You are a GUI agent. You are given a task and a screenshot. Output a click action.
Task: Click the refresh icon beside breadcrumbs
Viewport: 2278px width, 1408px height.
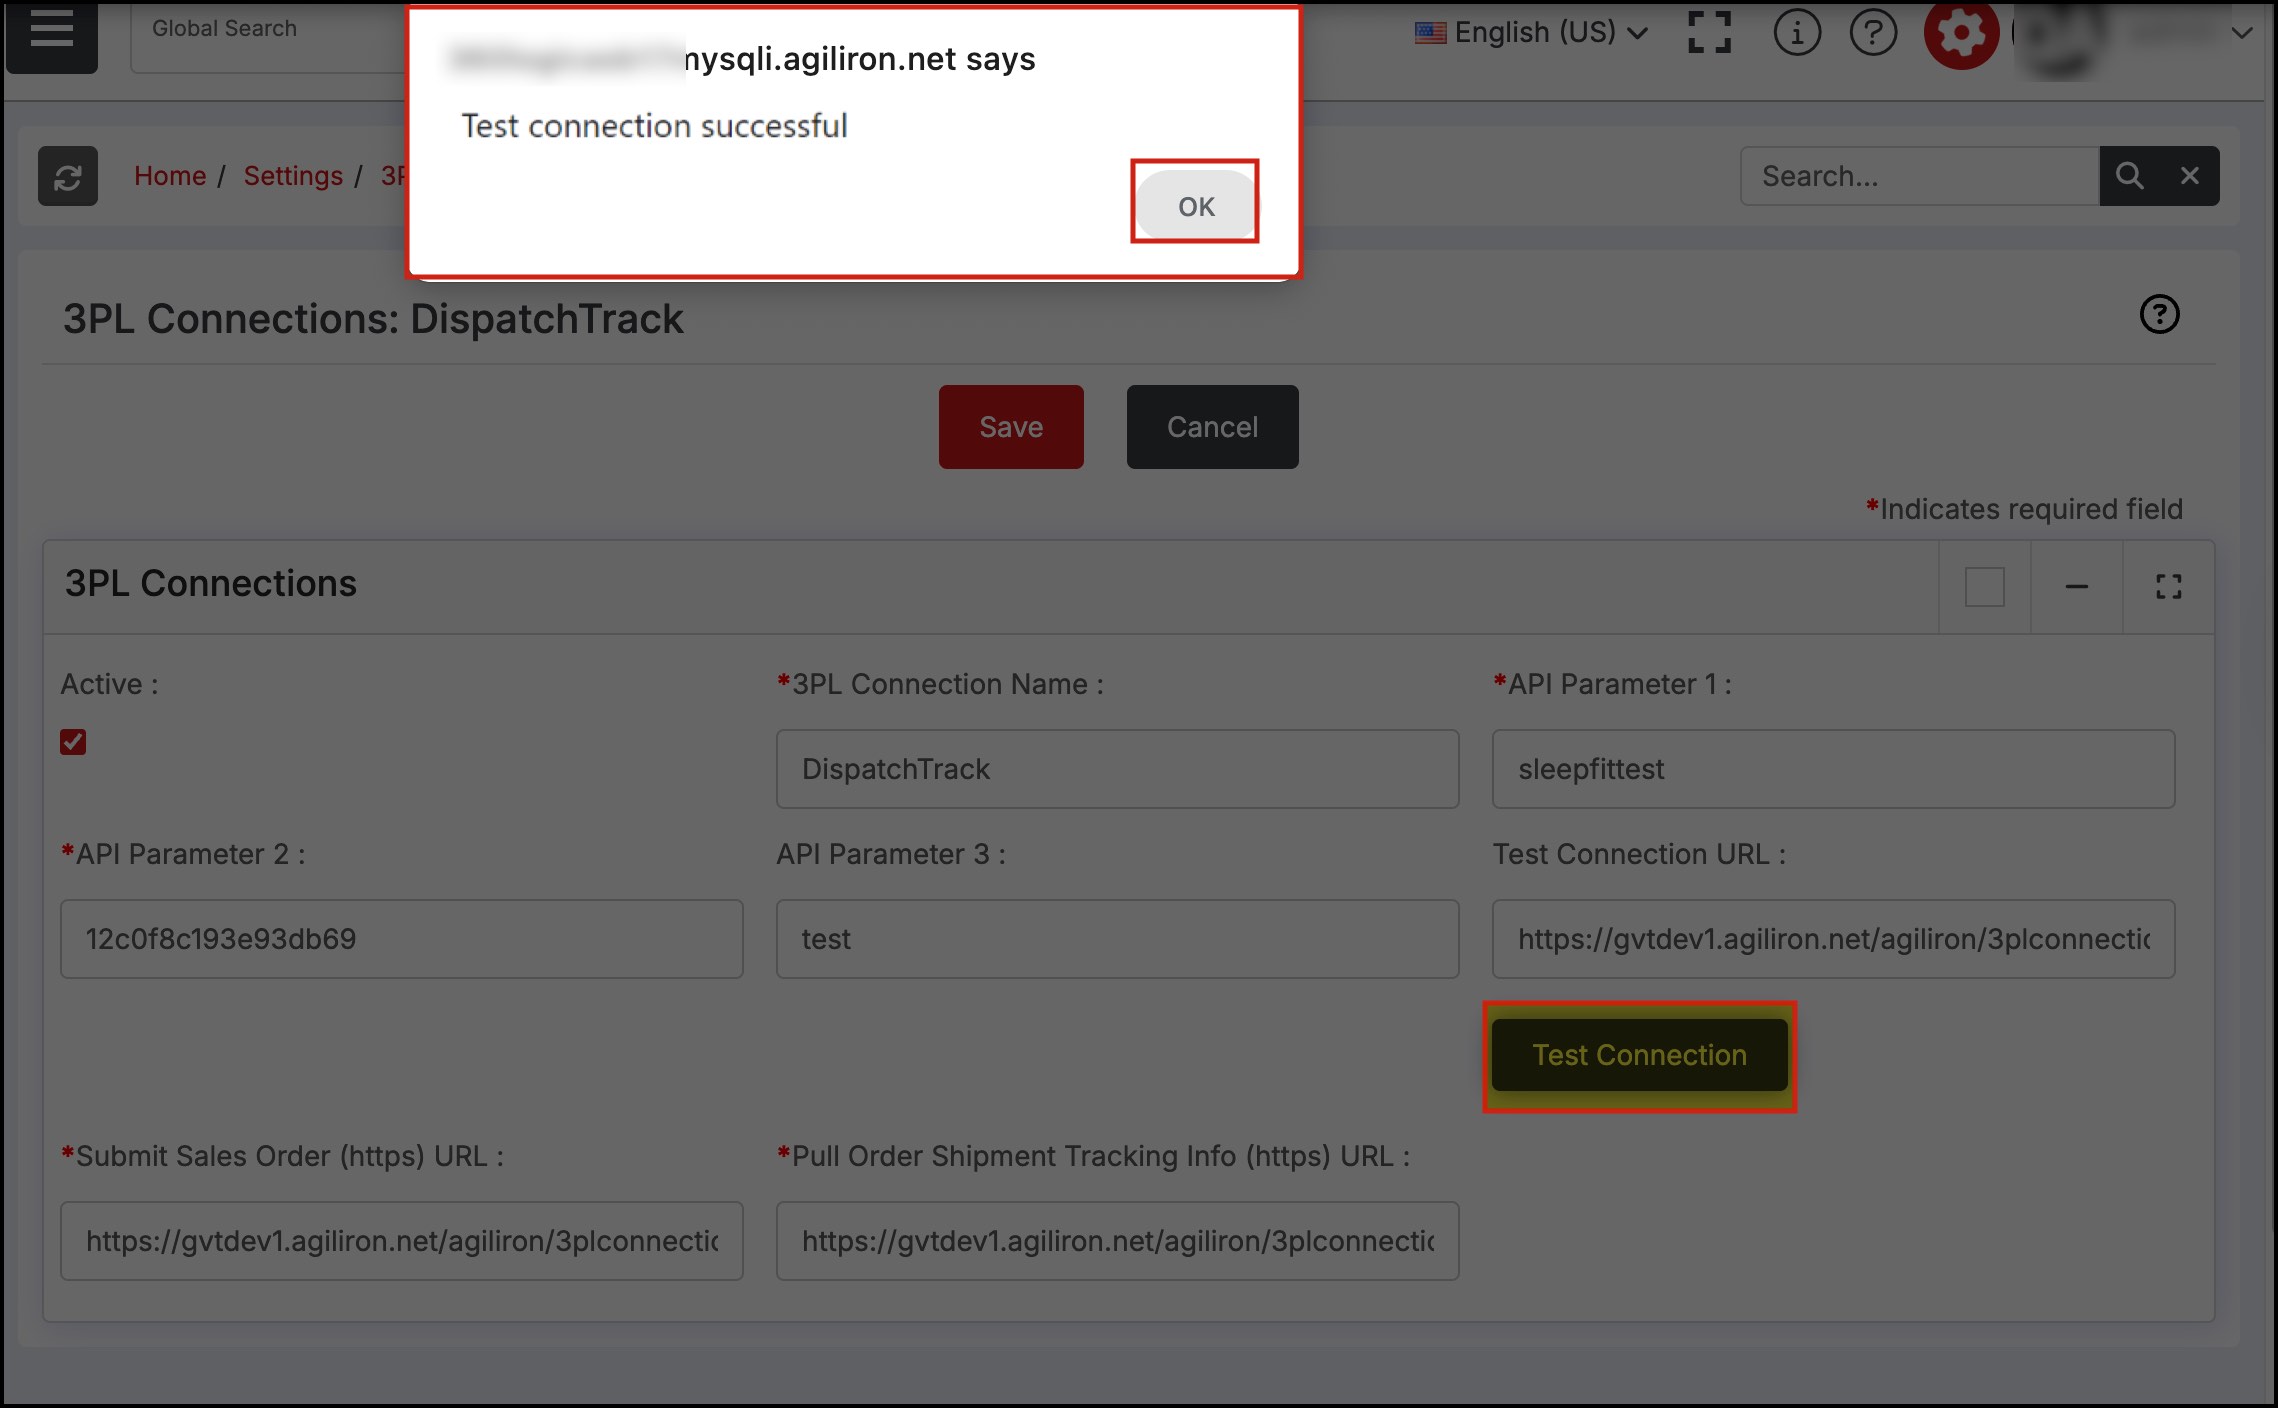point(68,176)
